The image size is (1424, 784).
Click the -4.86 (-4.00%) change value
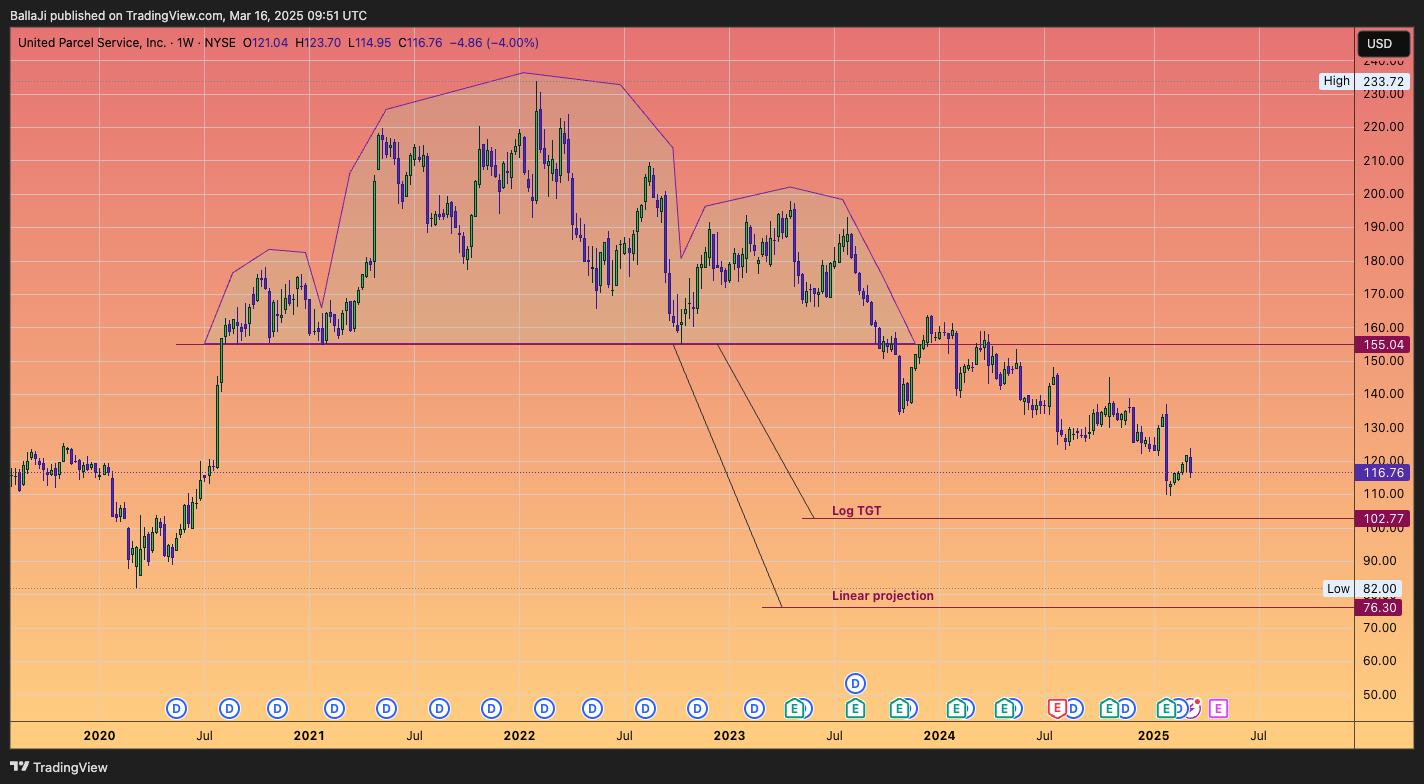tap(494, 43)
